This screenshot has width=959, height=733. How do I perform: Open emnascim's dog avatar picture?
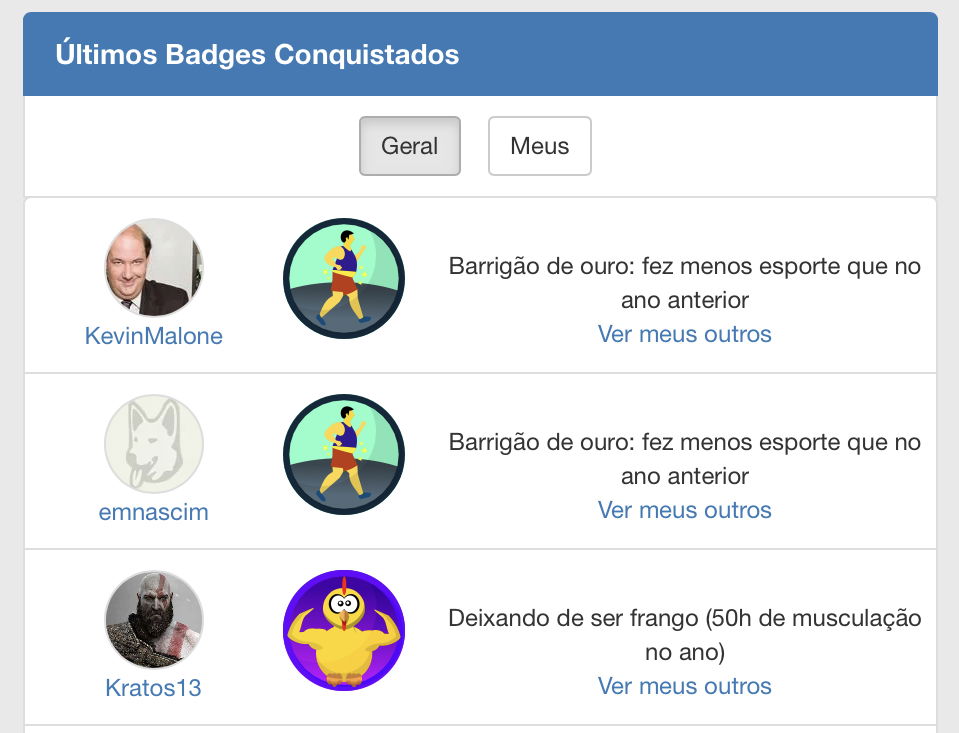pos(154,443)
